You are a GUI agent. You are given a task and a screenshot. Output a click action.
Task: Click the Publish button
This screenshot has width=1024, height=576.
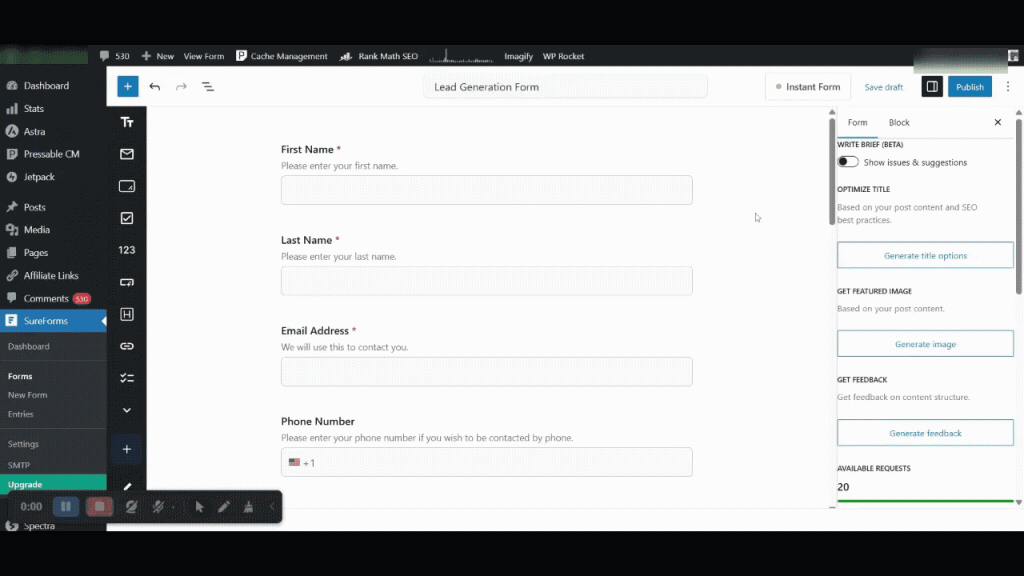tap(969, 87)
